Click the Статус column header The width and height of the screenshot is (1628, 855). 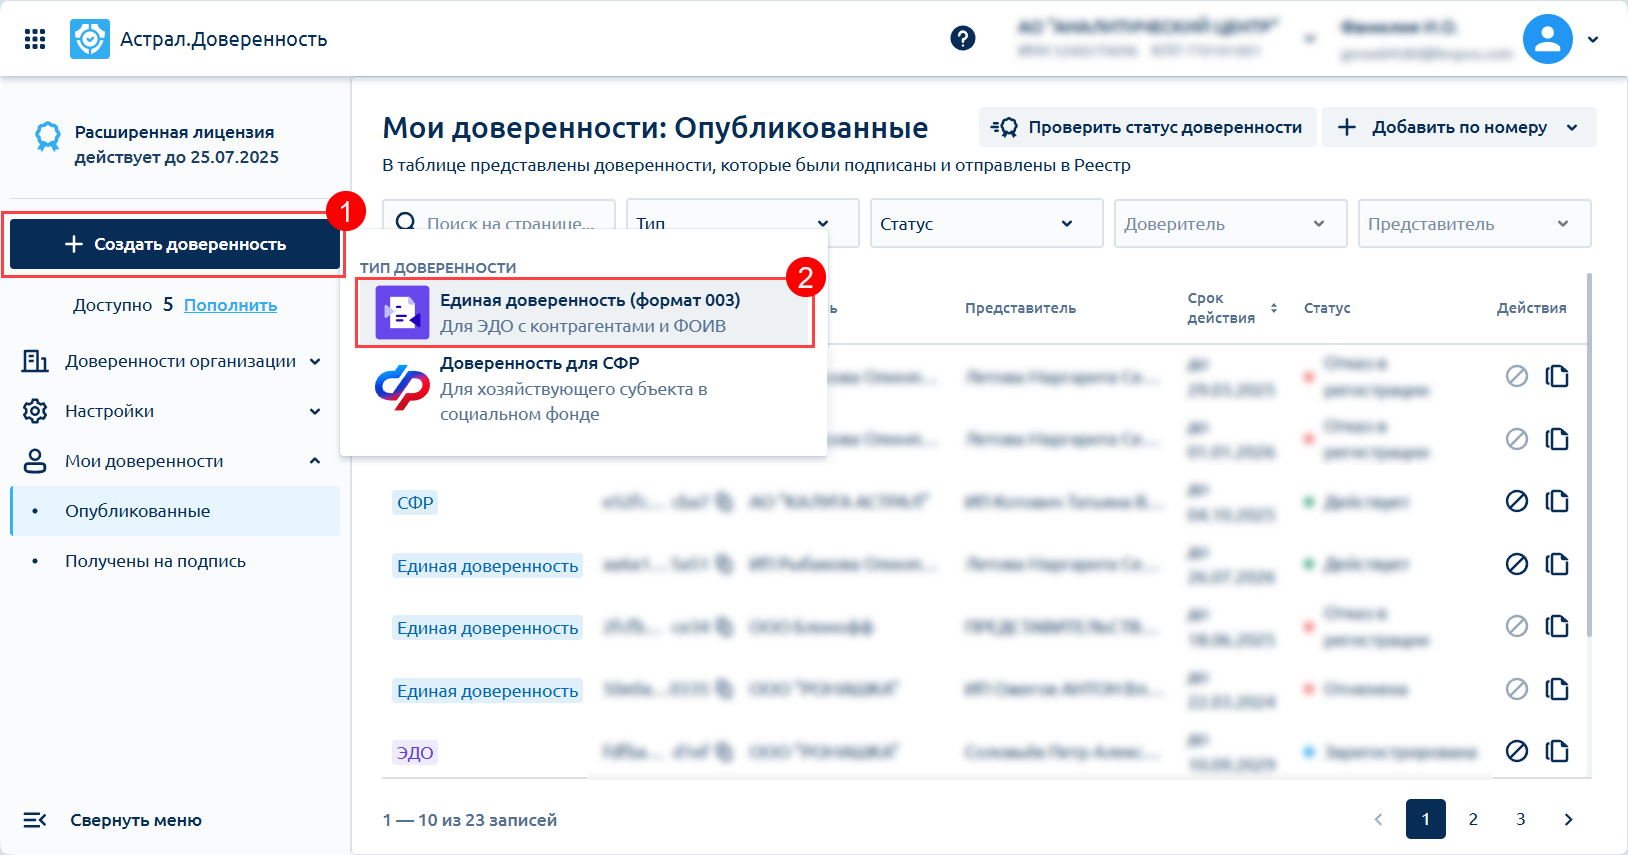[x=1327, y=308]
